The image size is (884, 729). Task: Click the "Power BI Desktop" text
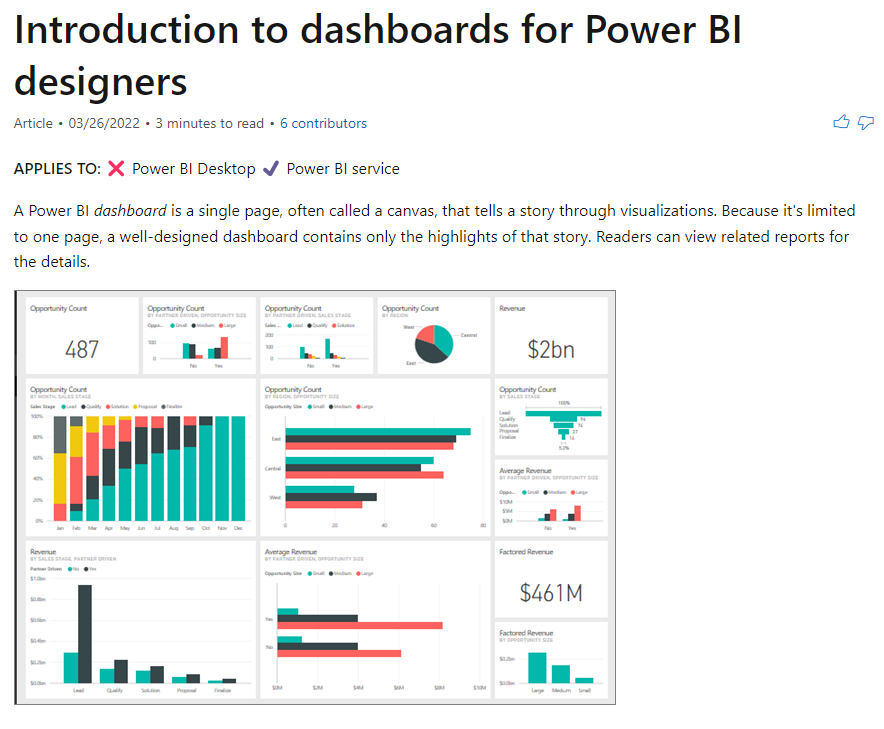pyautogui.click(x=193, y=169)
